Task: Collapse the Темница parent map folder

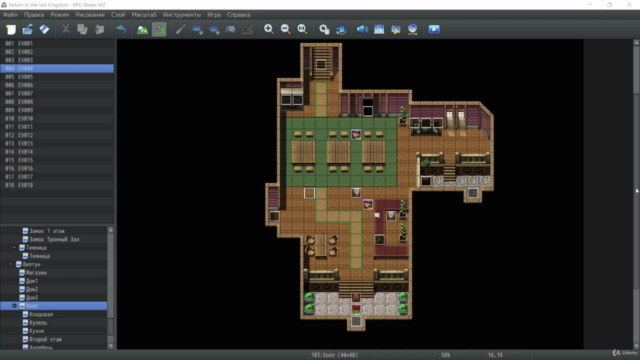Action: point(14,248)
